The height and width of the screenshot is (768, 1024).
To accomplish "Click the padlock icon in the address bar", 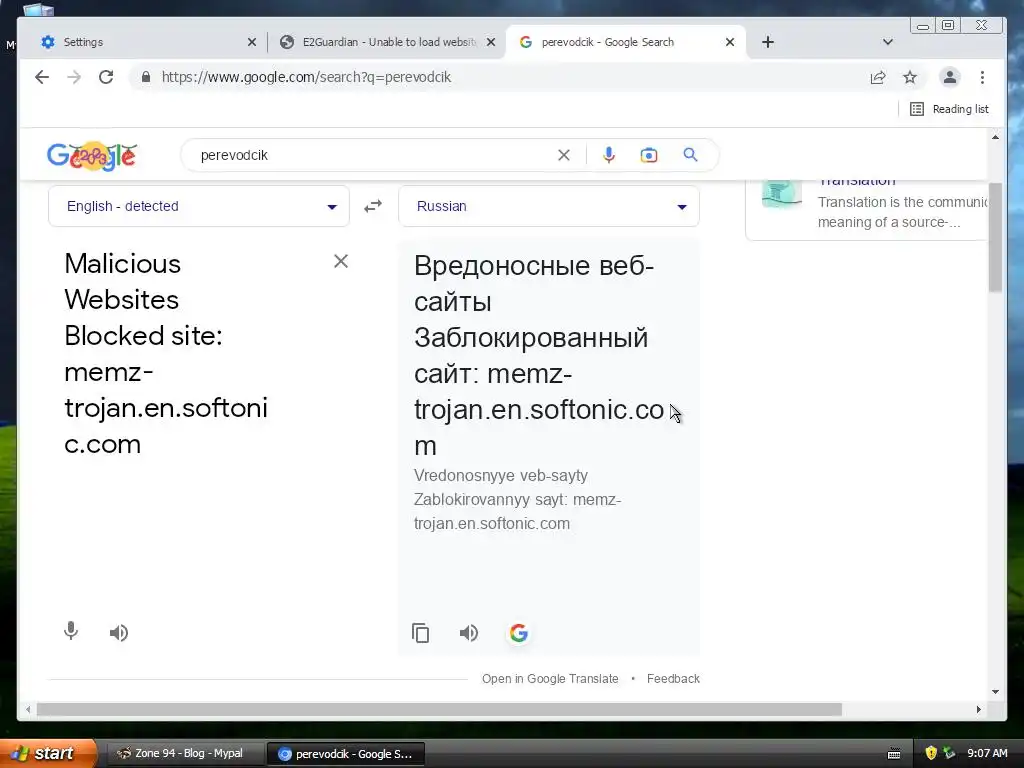I will pyautogui.click(x=146, y=77).
